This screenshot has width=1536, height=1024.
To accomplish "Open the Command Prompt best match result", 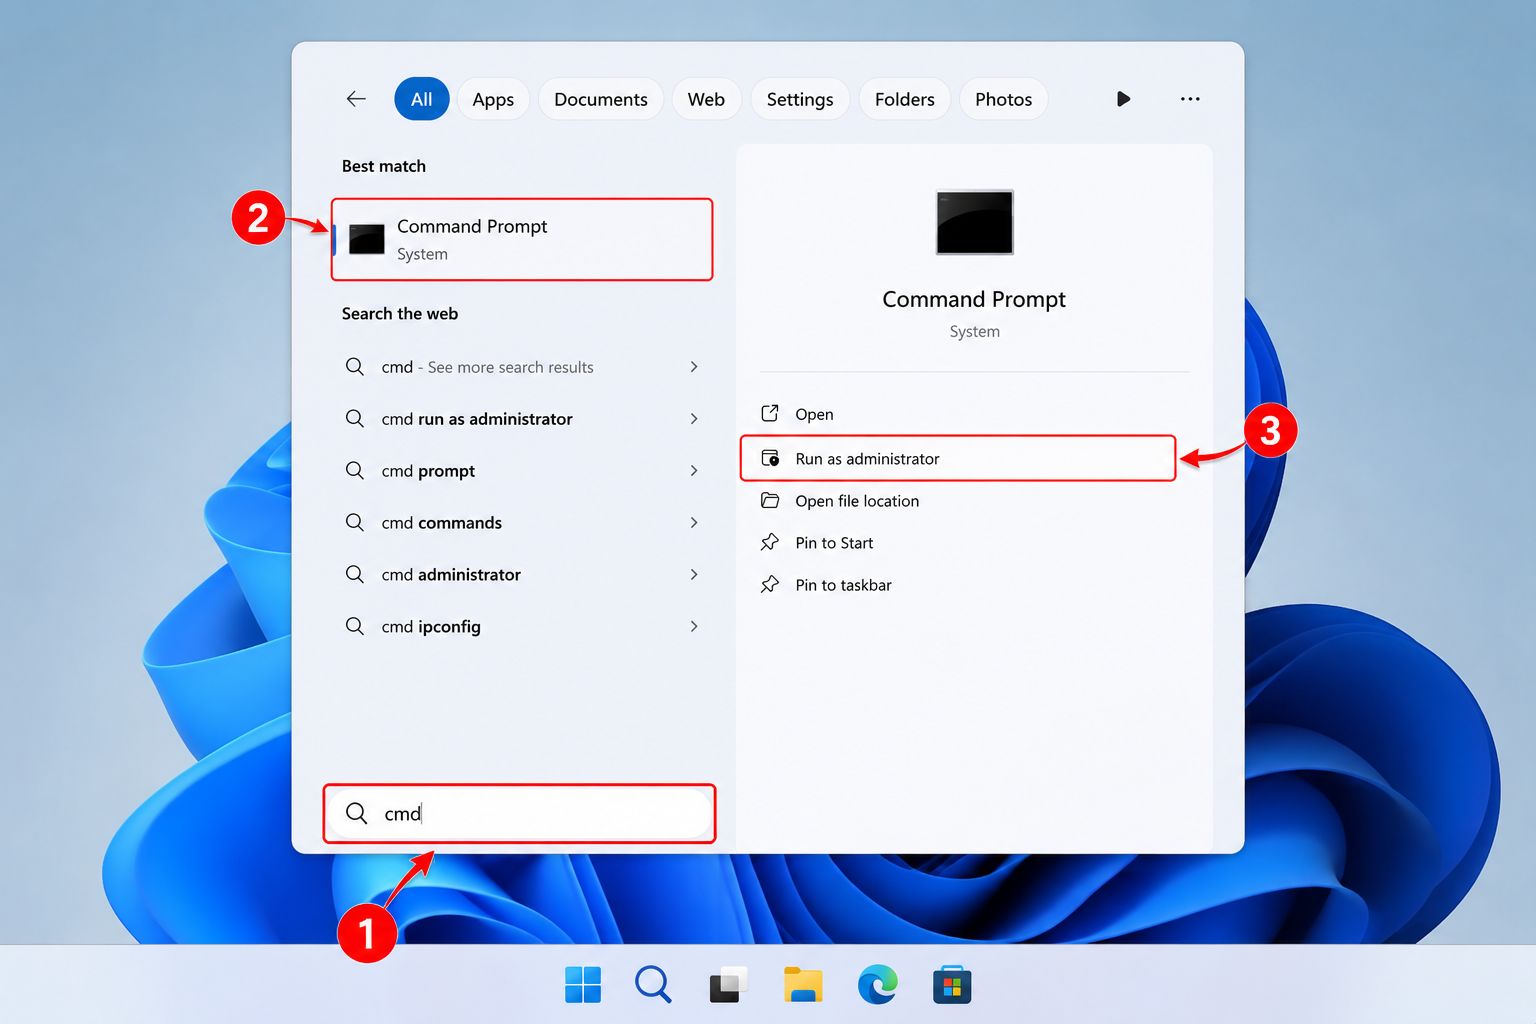I will [522, 239].
